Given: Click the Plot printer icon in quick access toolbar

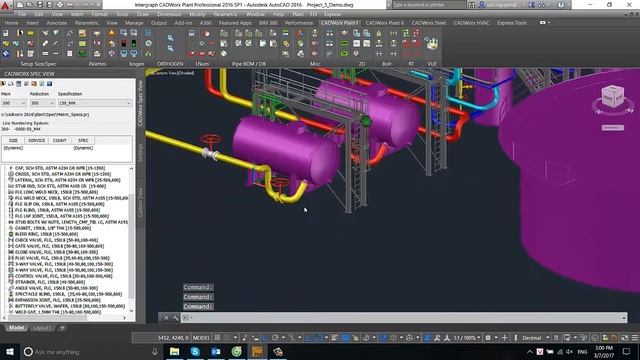Looking at the screenshot, I should click(x=60, y=5).
